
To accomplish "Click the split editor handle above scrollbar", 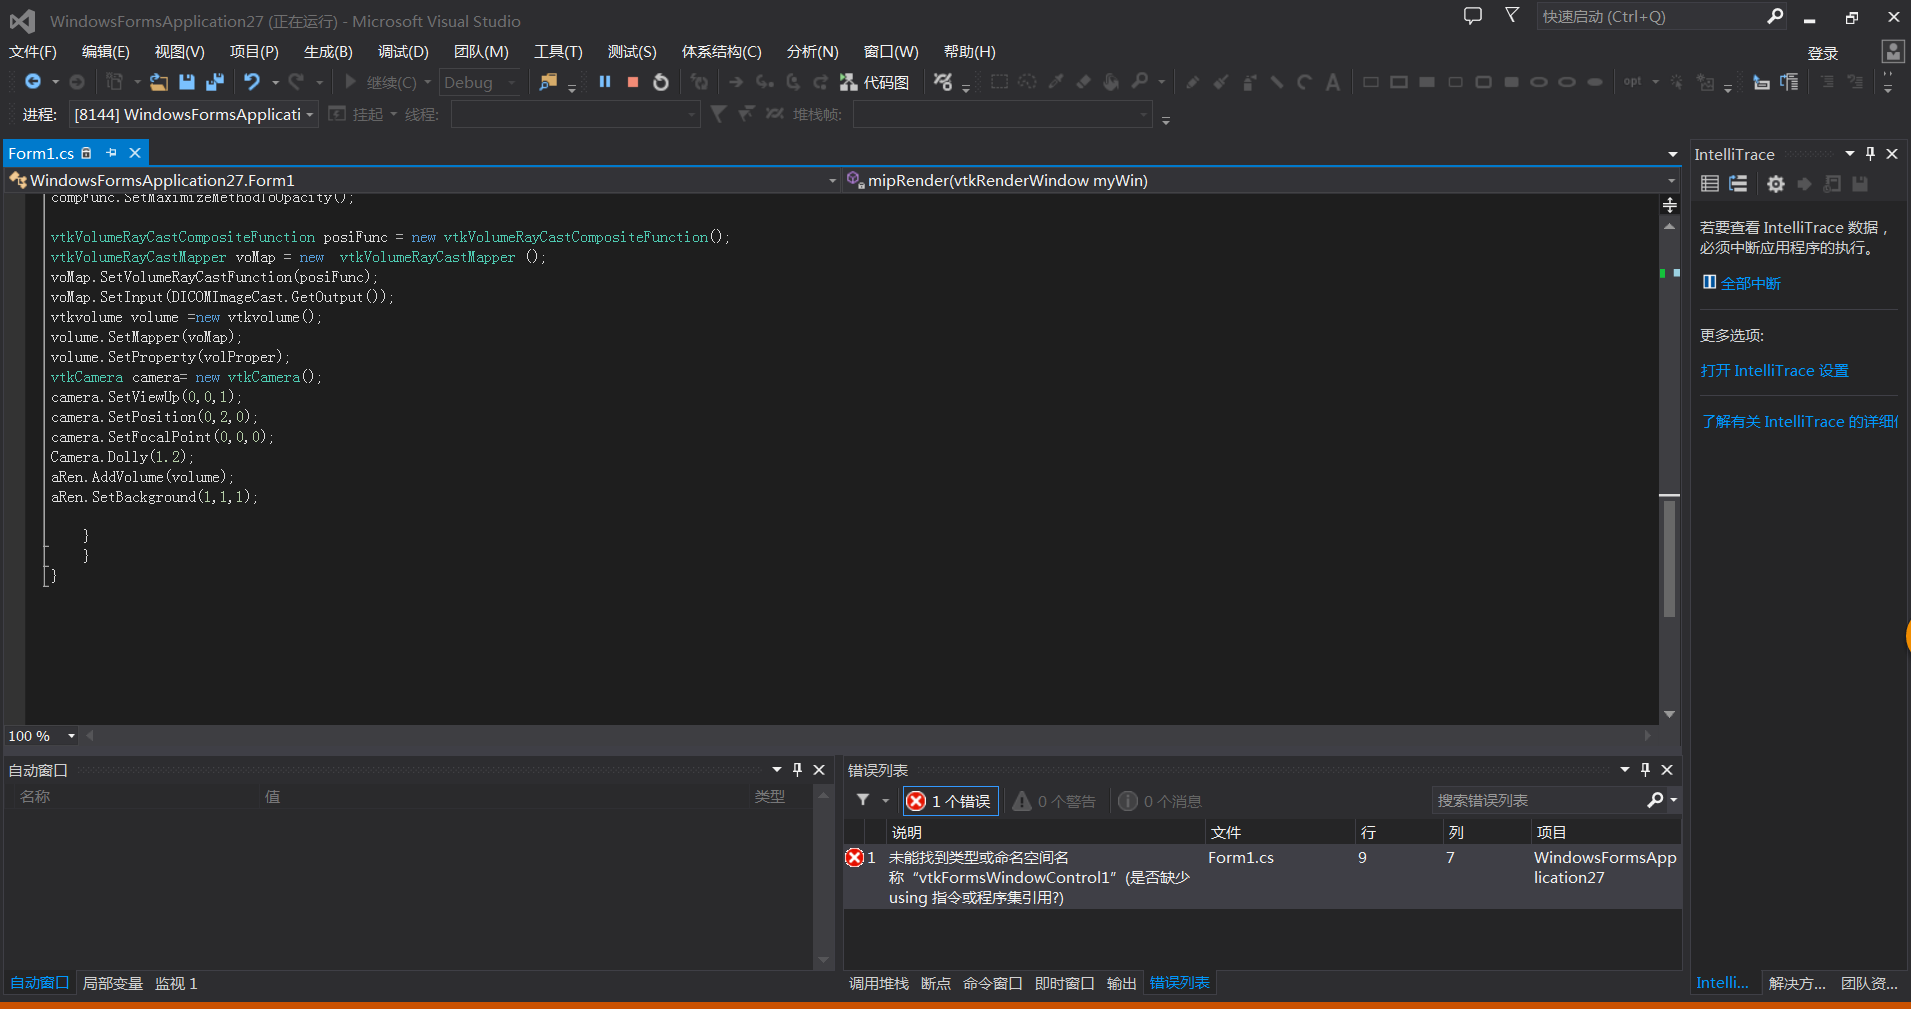I will pos(1670,205).
